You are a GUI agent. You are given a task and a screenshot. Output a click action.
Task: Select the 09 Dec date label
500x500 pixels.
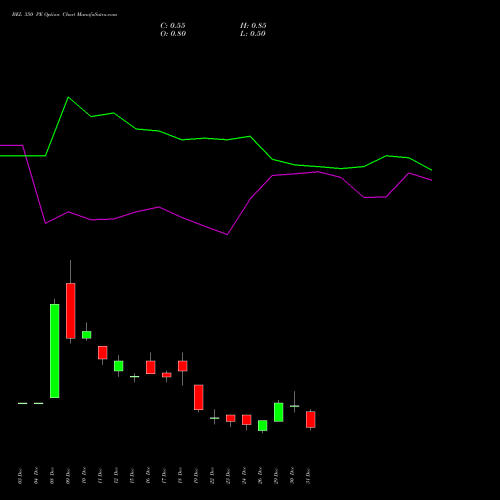point(68,476)
